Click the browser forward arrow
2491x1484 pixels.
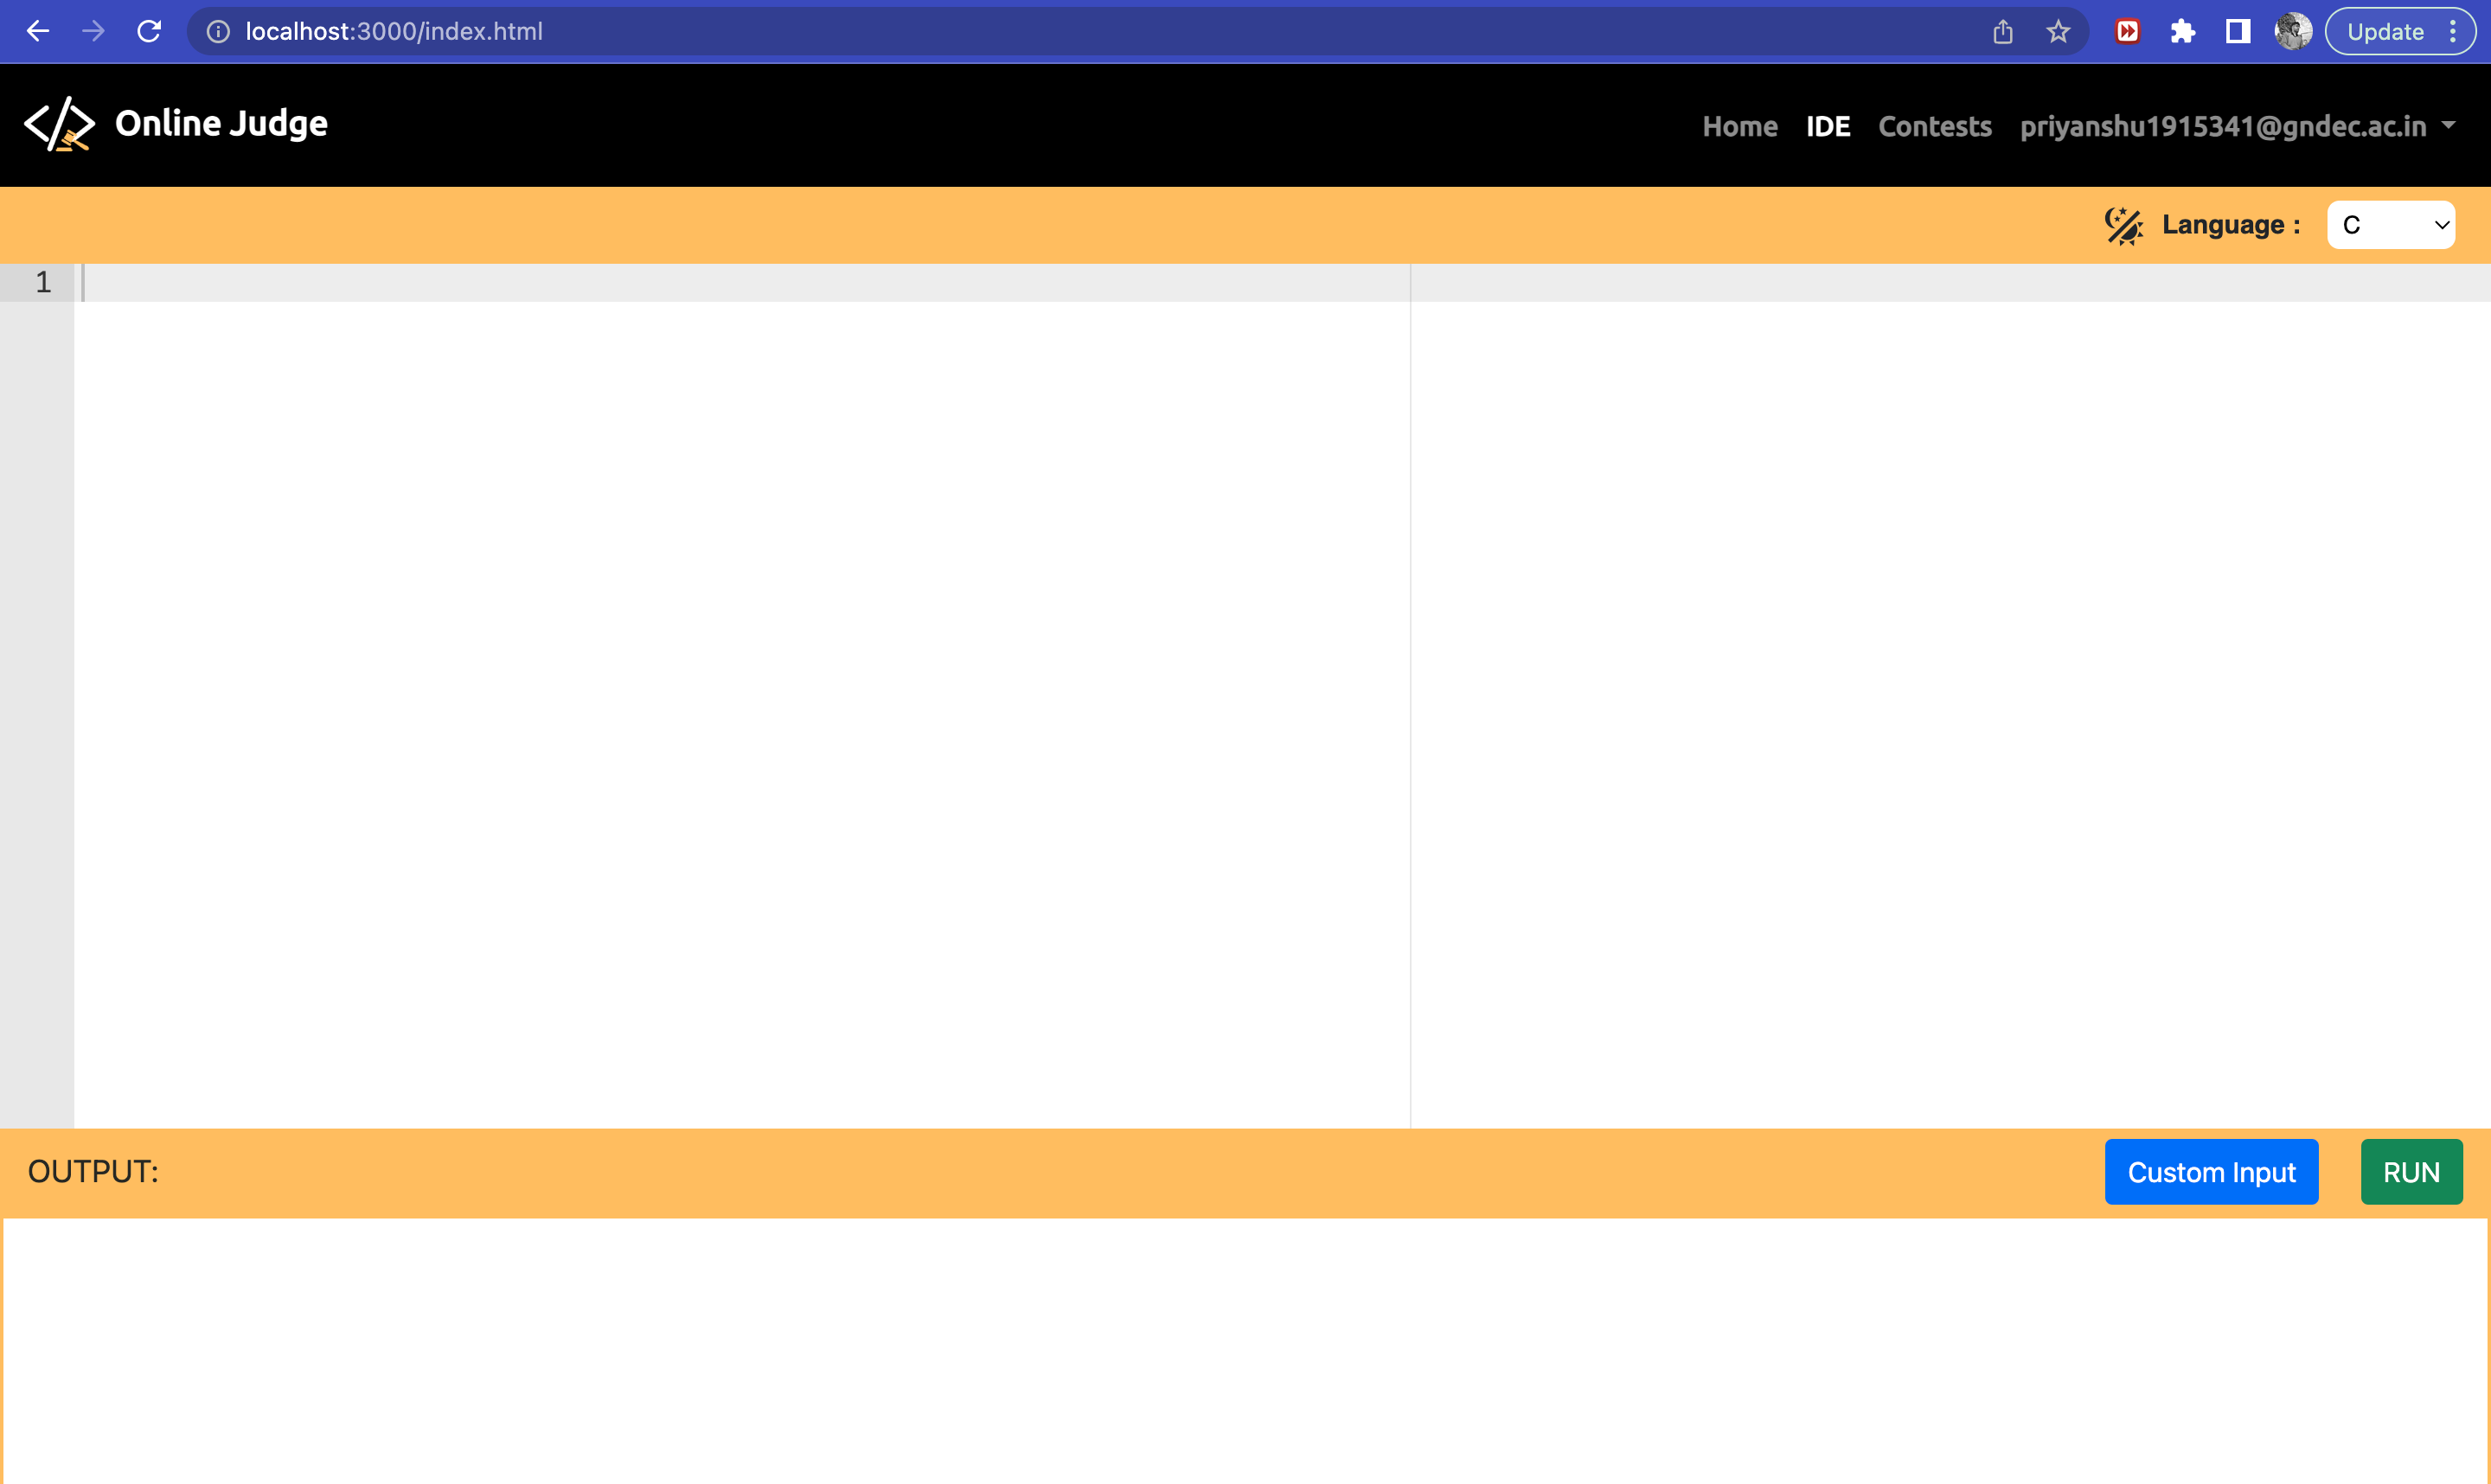(x=94, y=31)
